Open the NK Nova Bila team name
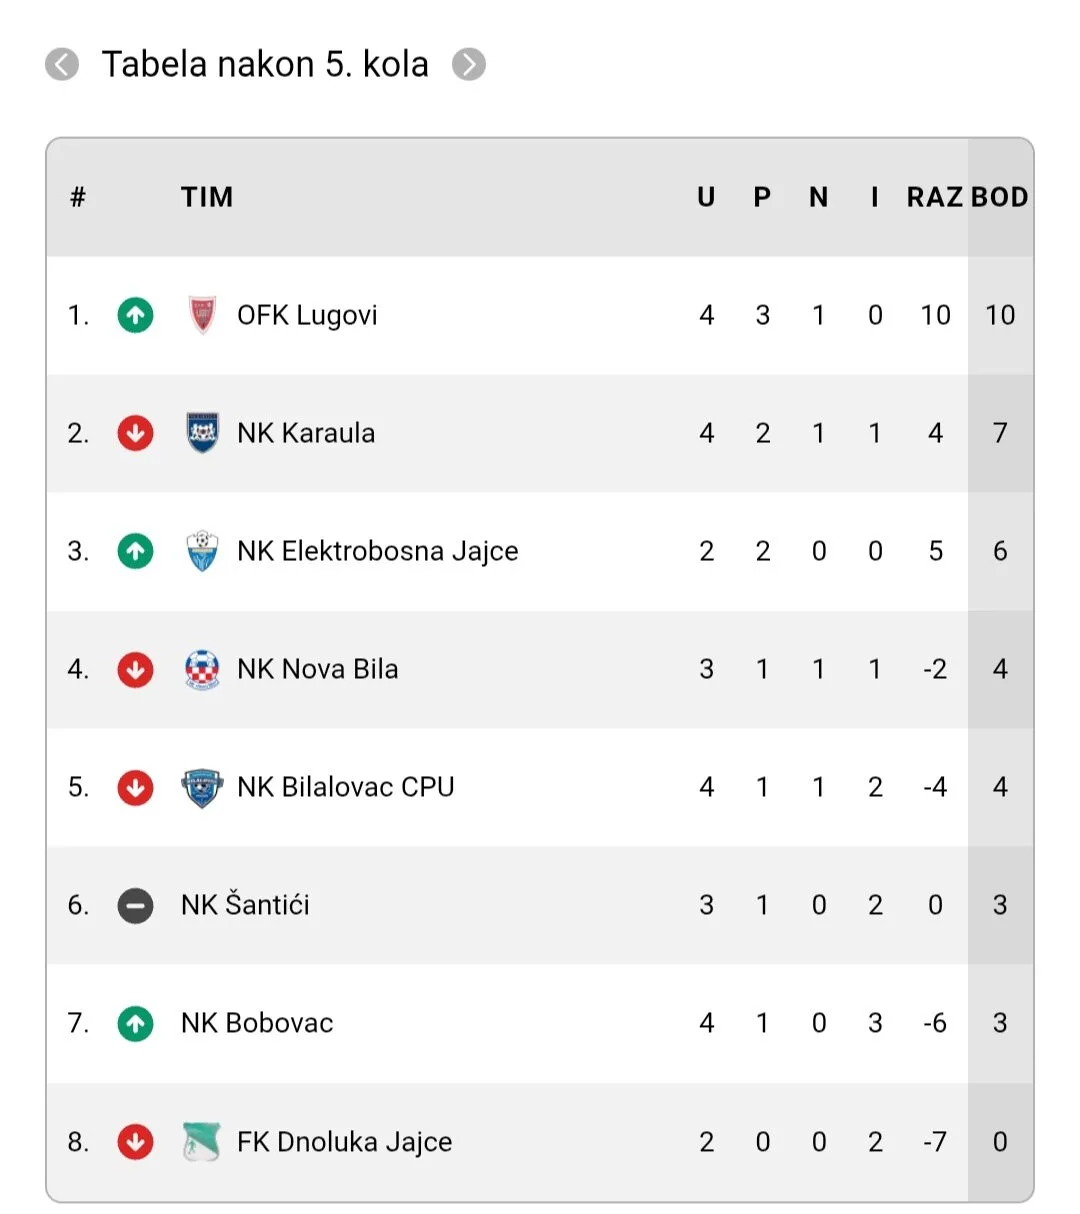1080x1214 pixels. 317,669
